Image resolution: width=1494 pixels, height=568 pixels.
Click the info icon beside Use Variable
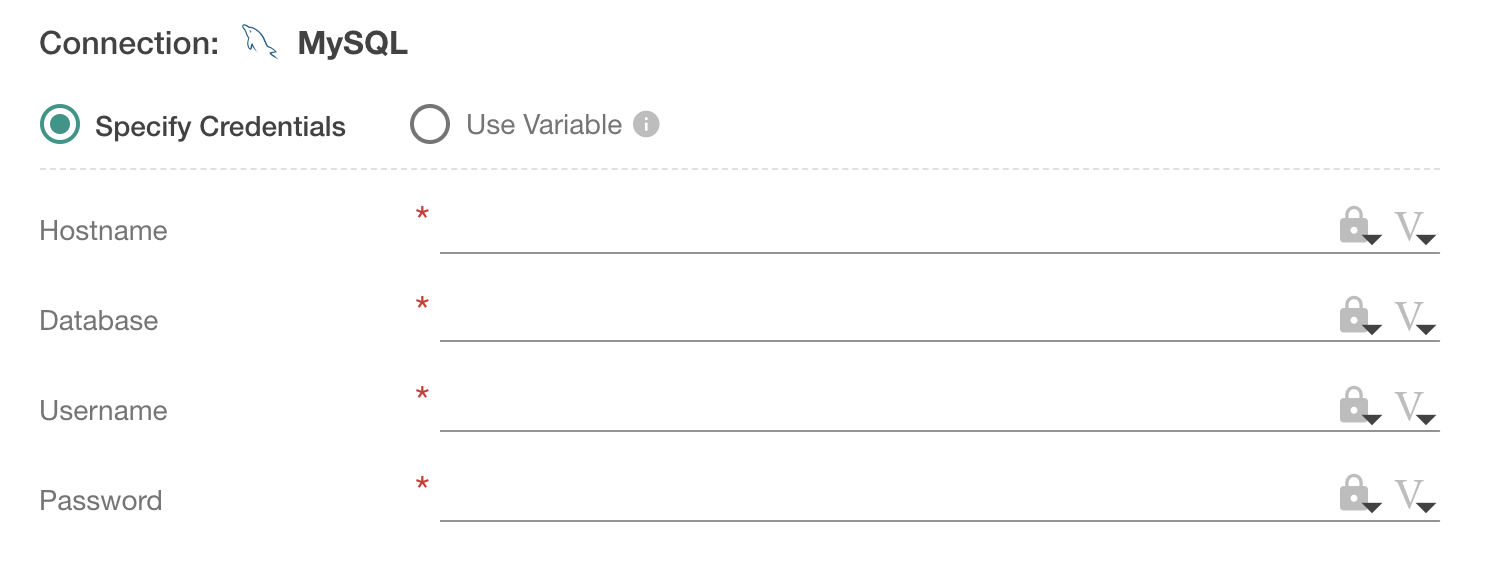click(x=646, y=125)
